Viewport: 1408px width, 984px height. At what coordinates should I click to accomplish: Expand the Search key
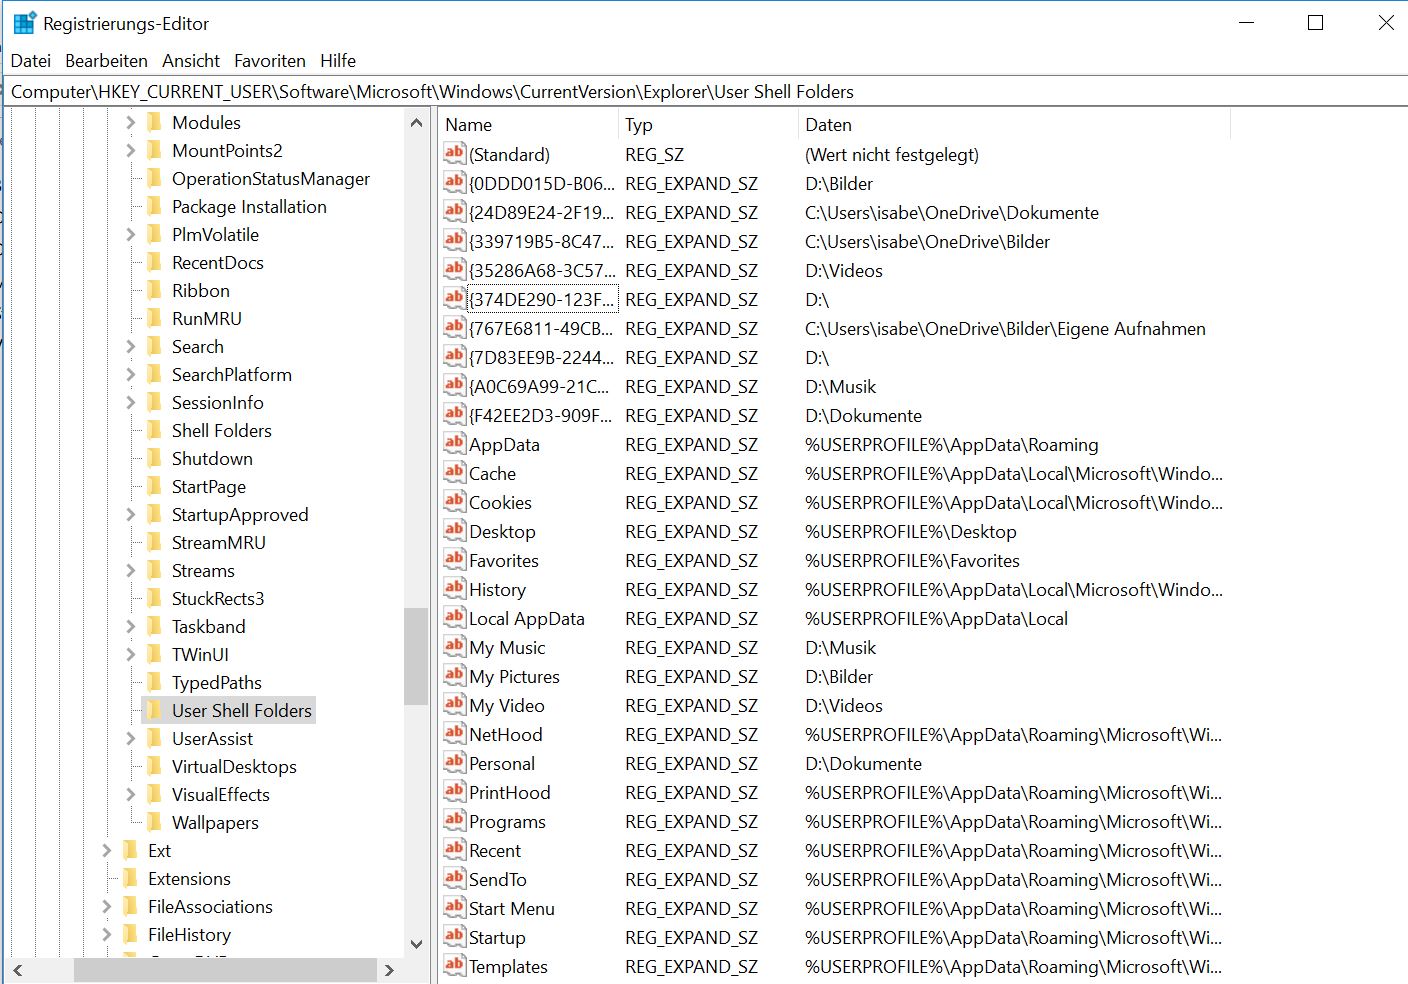[x=131, y=346]
